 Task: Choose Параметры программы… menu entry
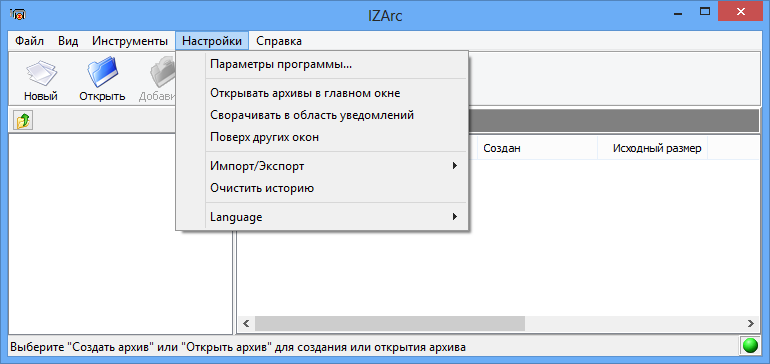[321, 64]
